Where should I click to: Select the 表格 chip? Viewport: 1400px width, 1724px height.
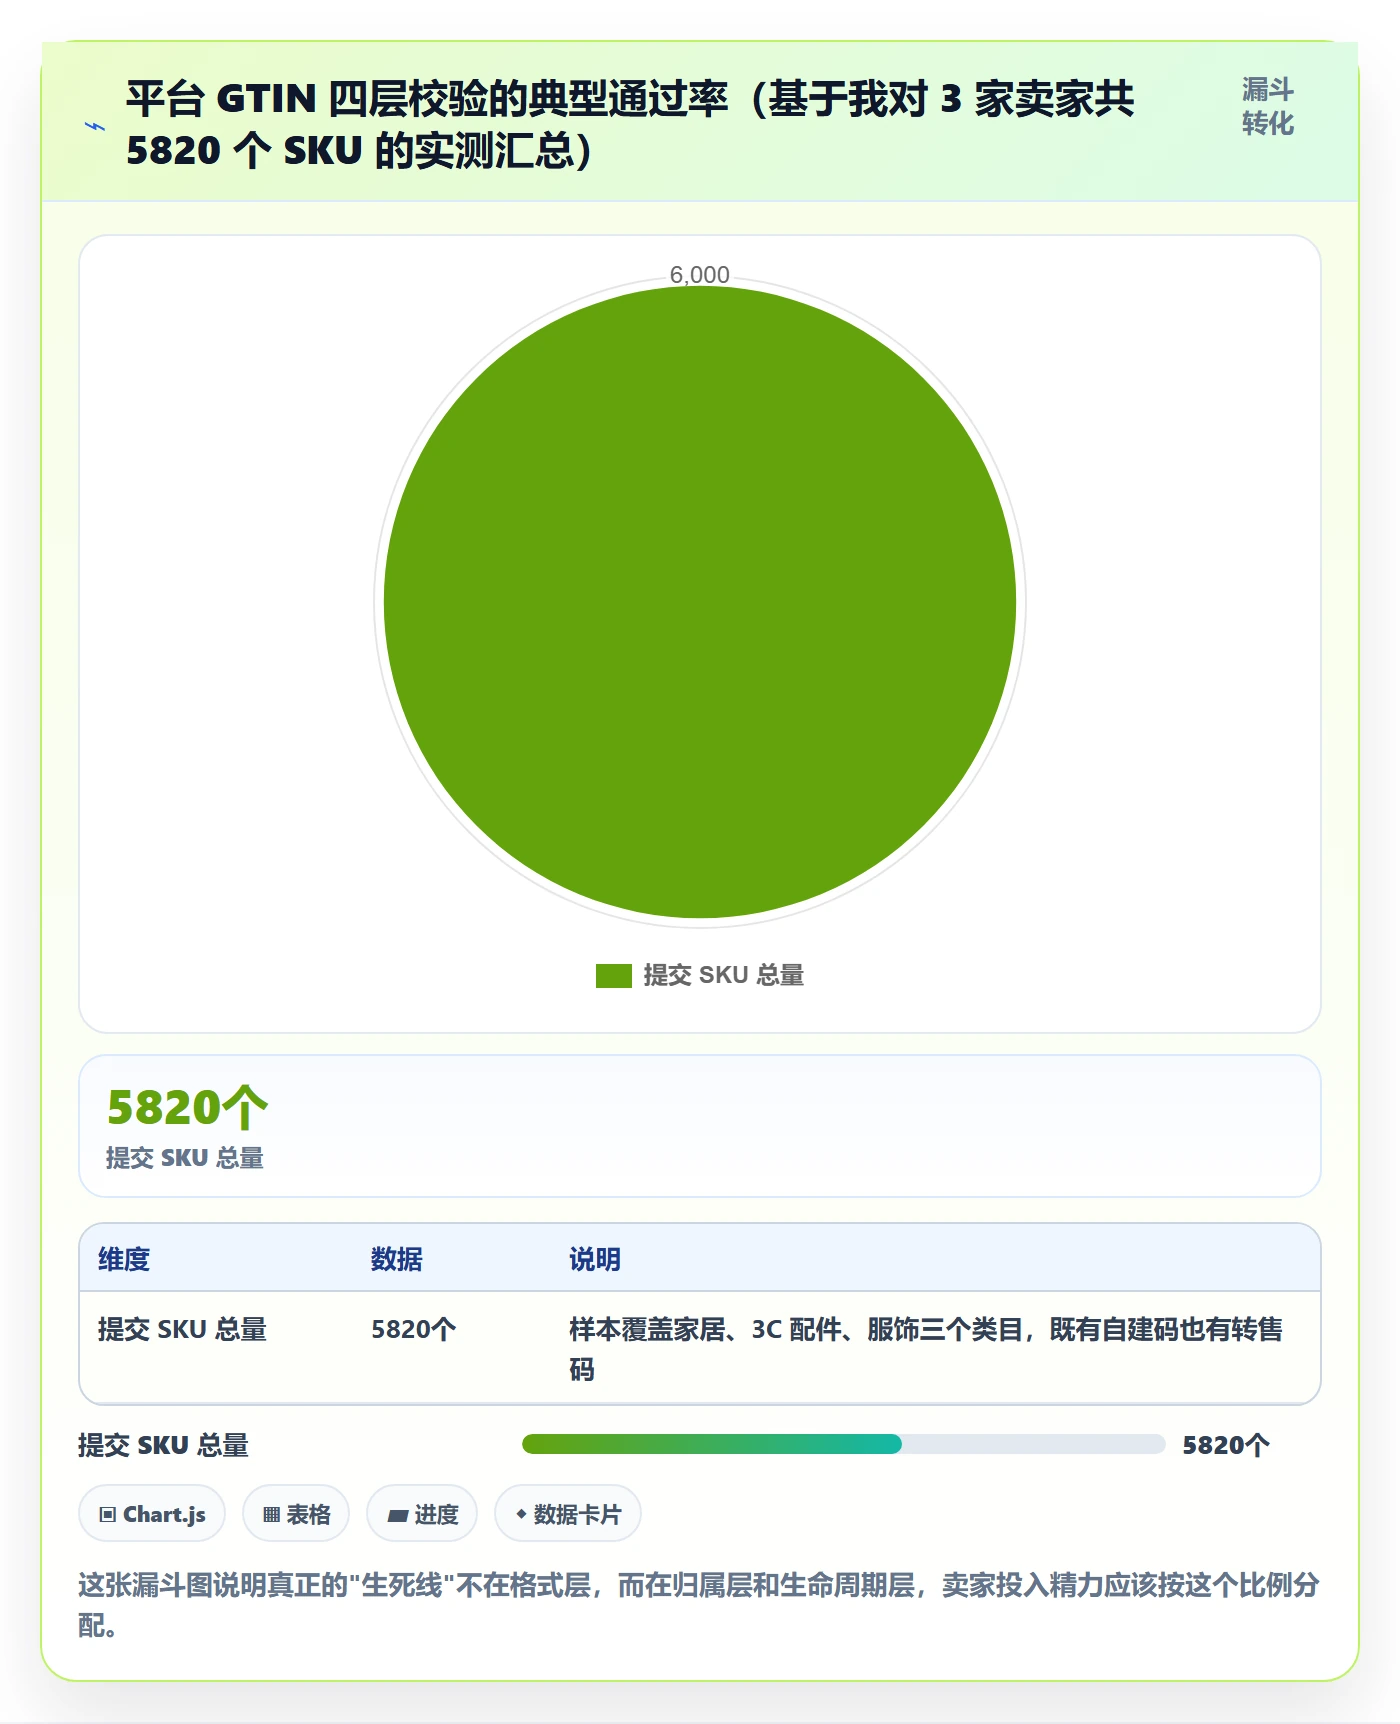click(x=296, y=1514)
